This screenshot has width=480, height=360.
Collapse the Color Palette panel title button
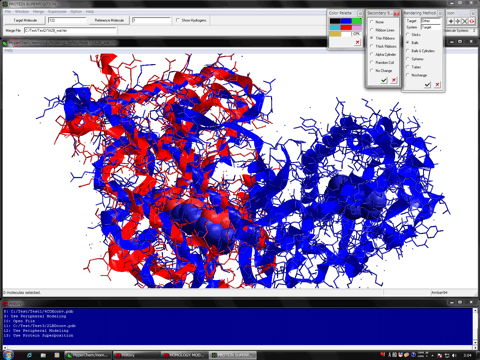[360, 13]
